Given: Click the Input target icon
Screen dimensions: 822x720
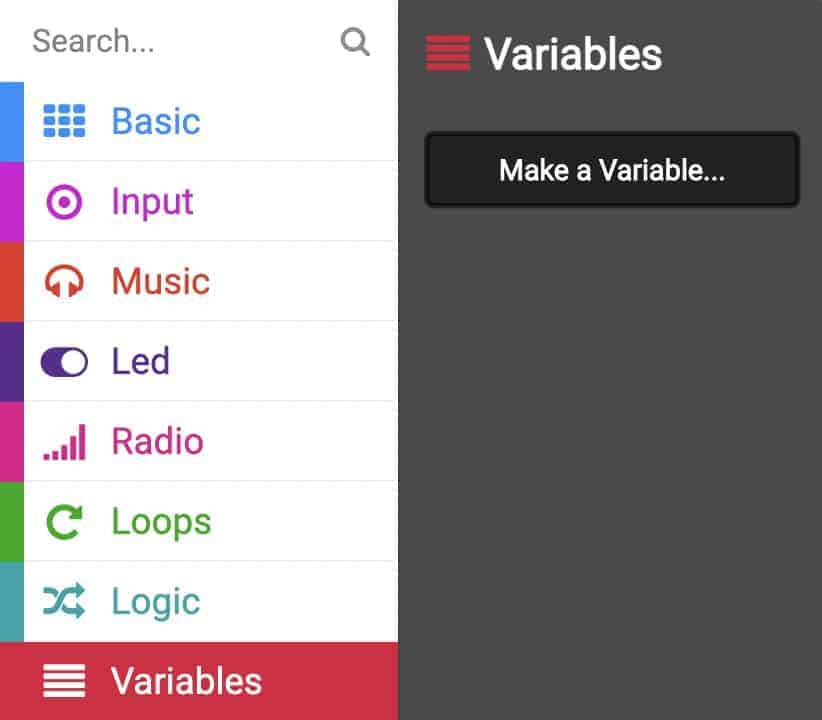Looking at the screenshot, I should (x=64, y=201).
